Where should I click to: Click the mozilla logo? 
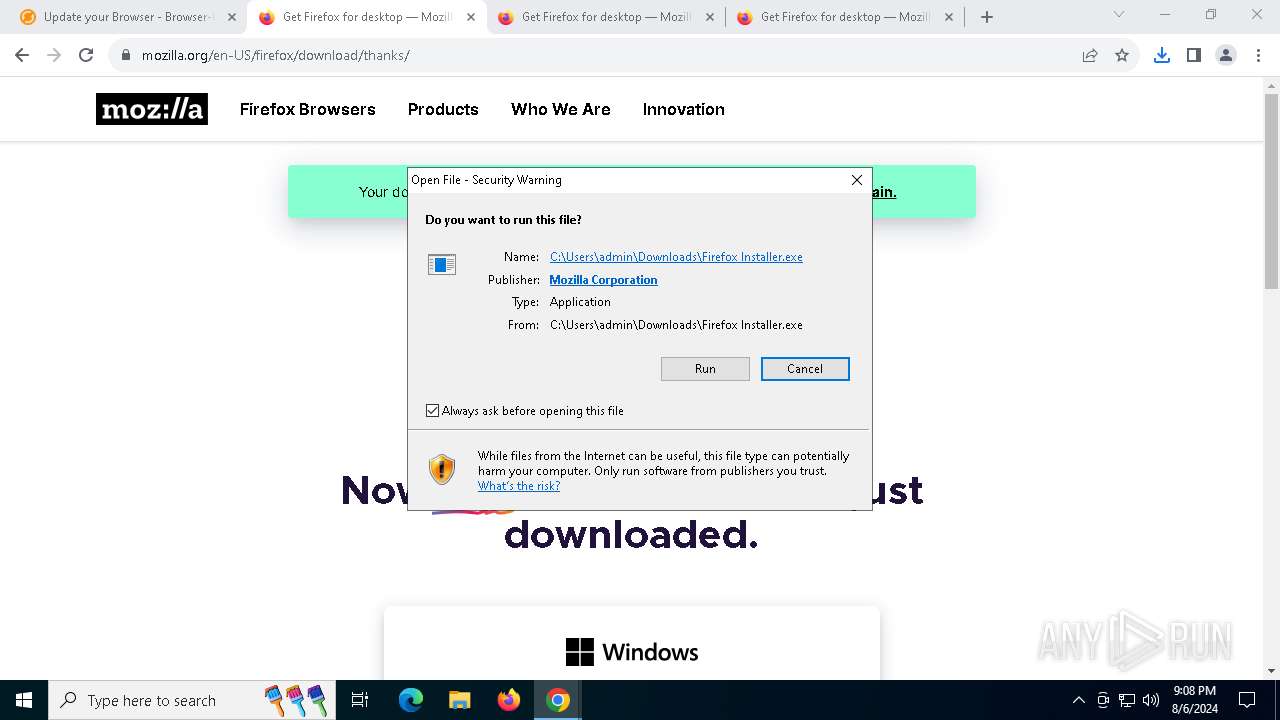click(x=152, y=109)
